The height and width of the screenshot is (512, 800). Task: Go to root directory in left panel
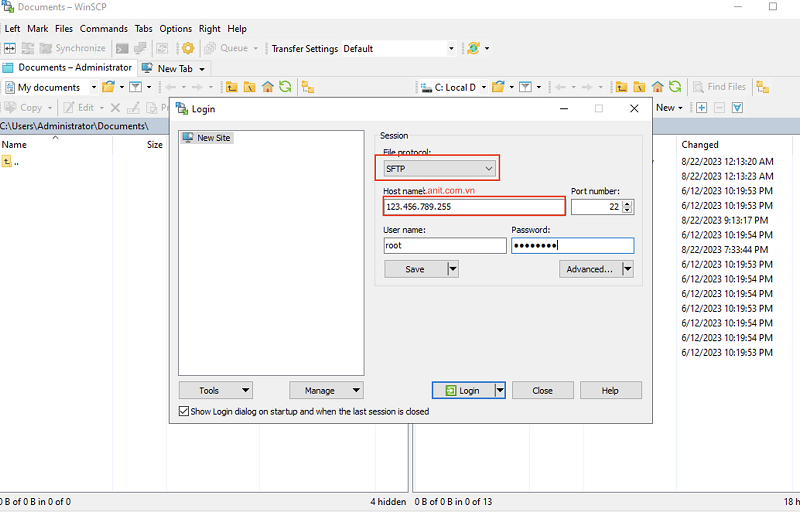[249, 87]
